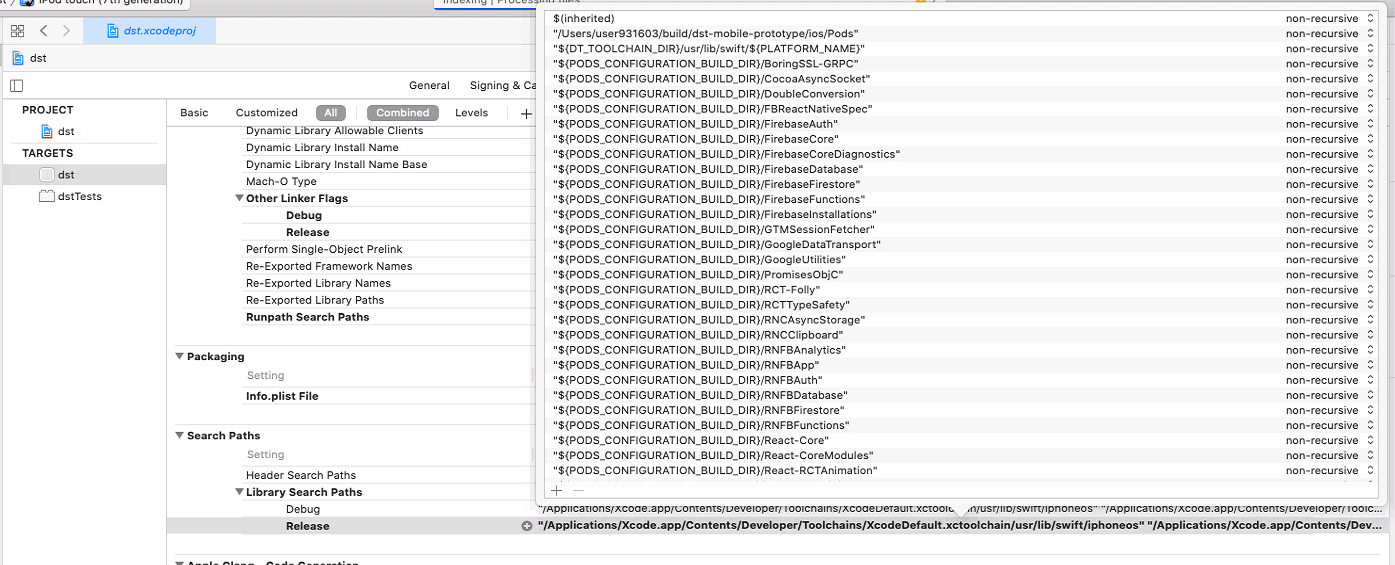Select the dstTests target icon
Image resolution: width=1395 pixels, height=565 pixels.
point(47,196)
